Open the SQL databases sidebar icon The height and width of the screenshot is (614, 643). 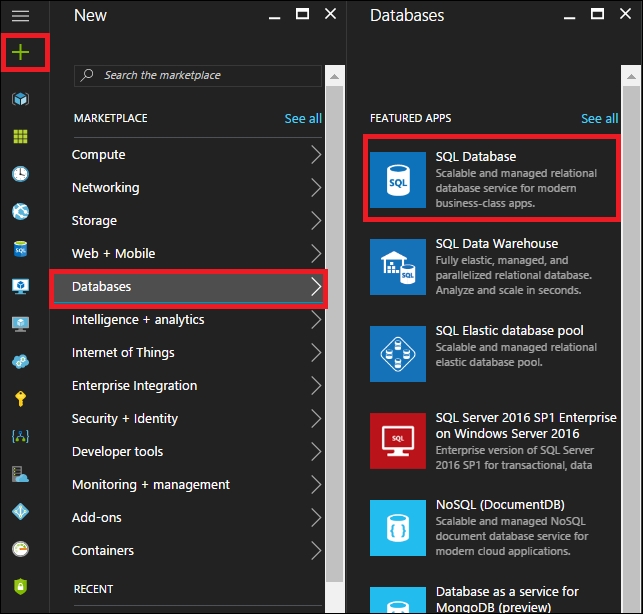click(x=20, y=249)
